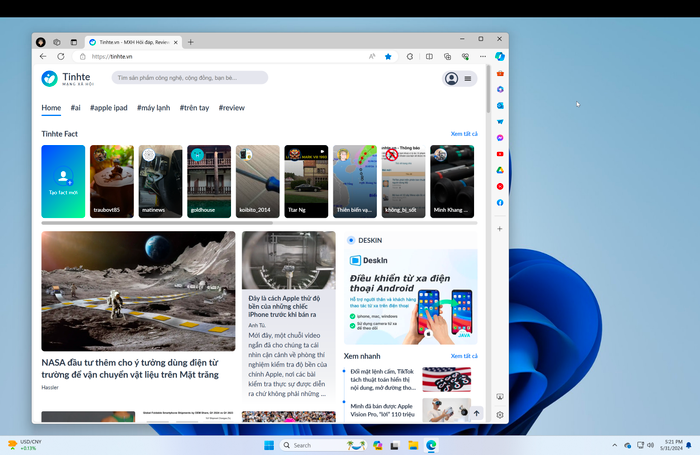Open the Tools briefcase icon in sidebar
700x455 pixels.
(500, 73)
